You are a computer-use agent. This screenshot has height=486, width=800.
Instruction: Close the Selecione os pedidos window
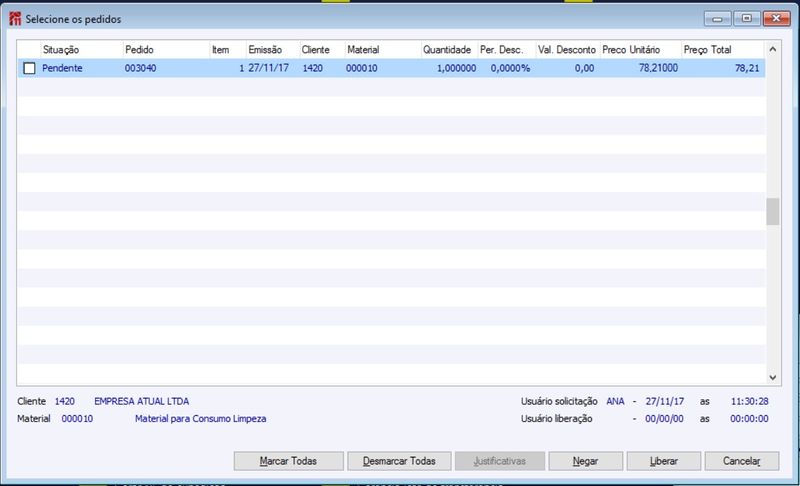pos(777,19)
